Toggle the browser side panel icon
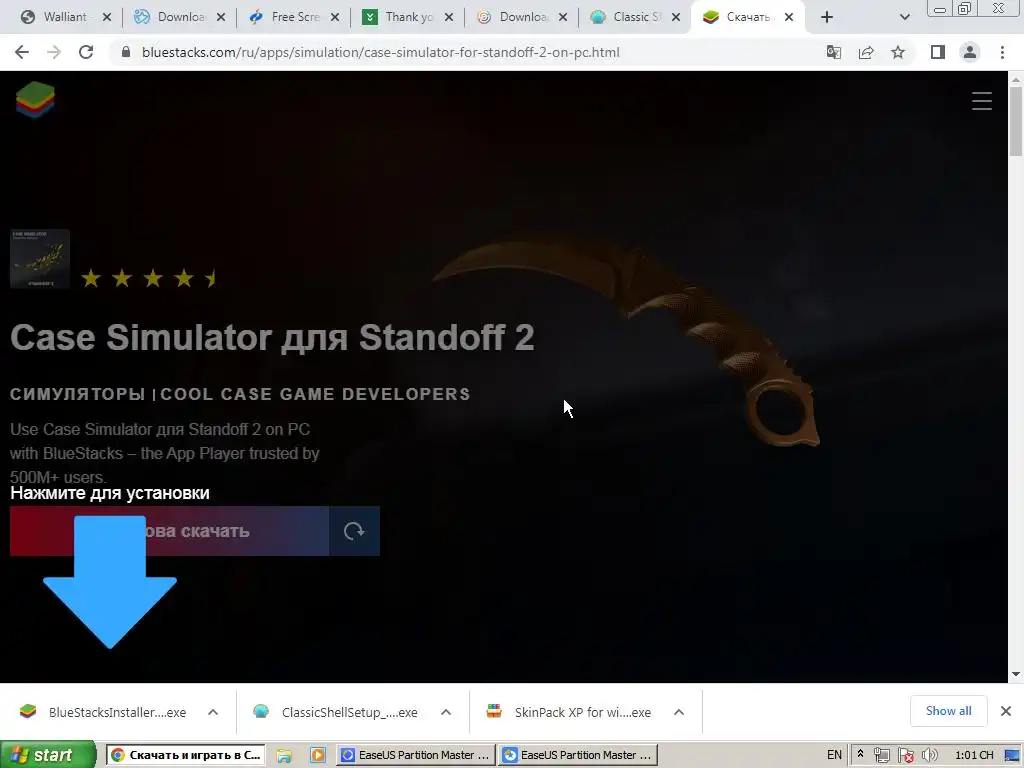This screenshot has height=768, width=1024. (x=938, y=52)
